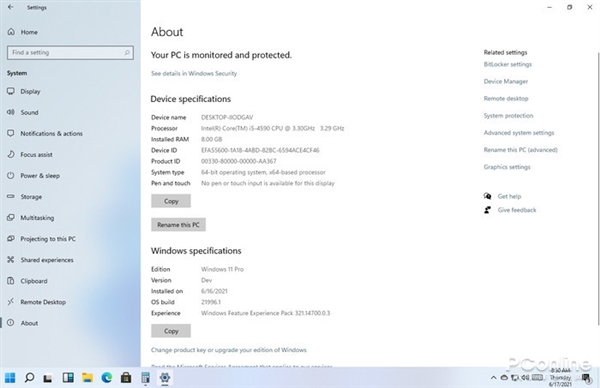This screenshot has width=600, height=388.
Task: Open Change product key or upgrade link
Action: click(x=229, y=350)
